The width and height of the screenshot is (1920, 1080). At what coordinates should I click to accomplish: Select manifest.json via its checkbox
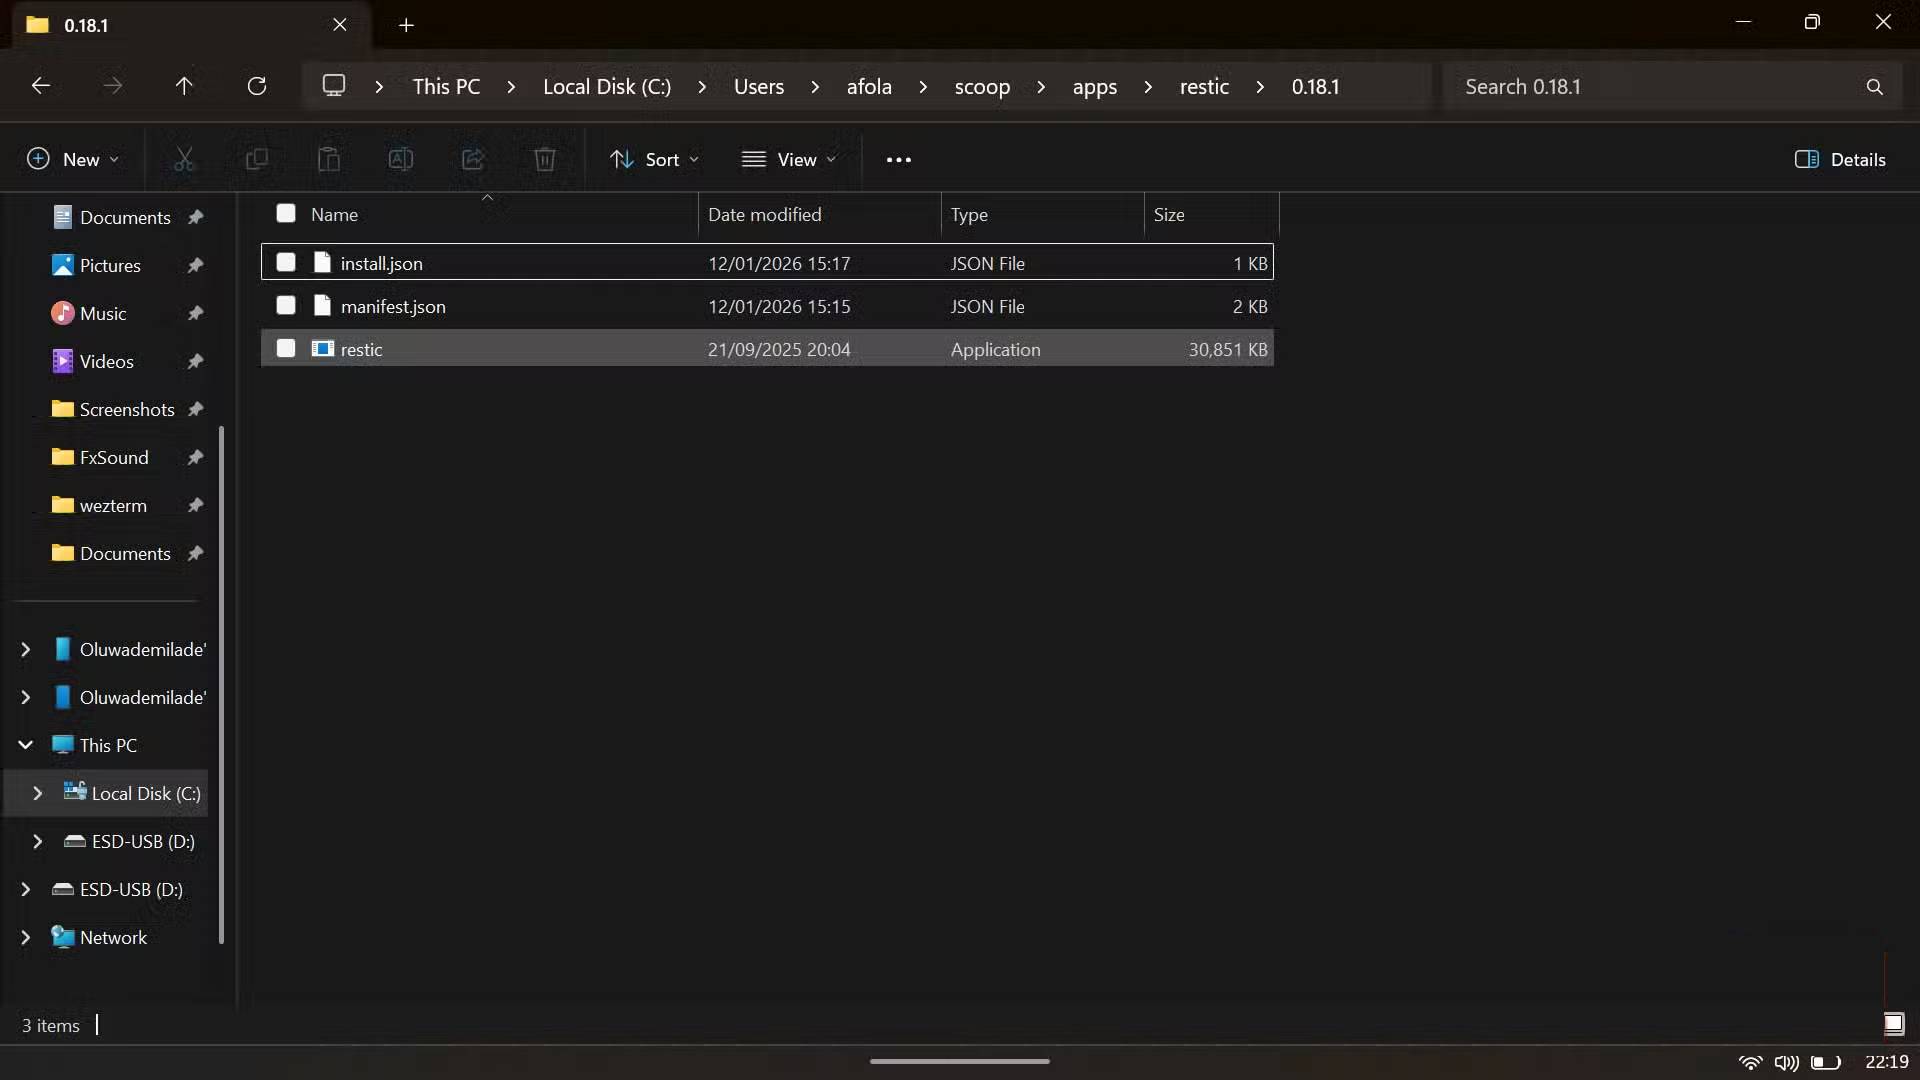(286, 306)
